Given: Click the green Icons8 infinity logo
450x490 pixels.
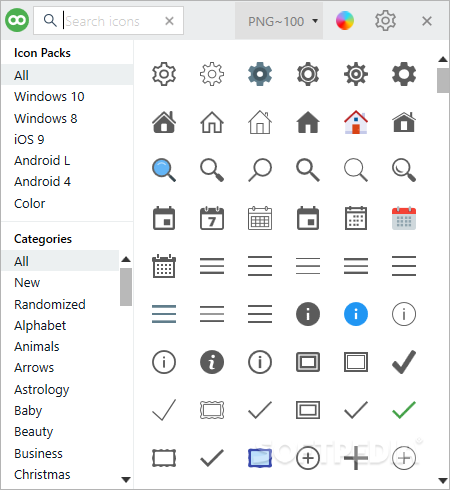Looking at the screenshot, I should (x=17, y=21).
